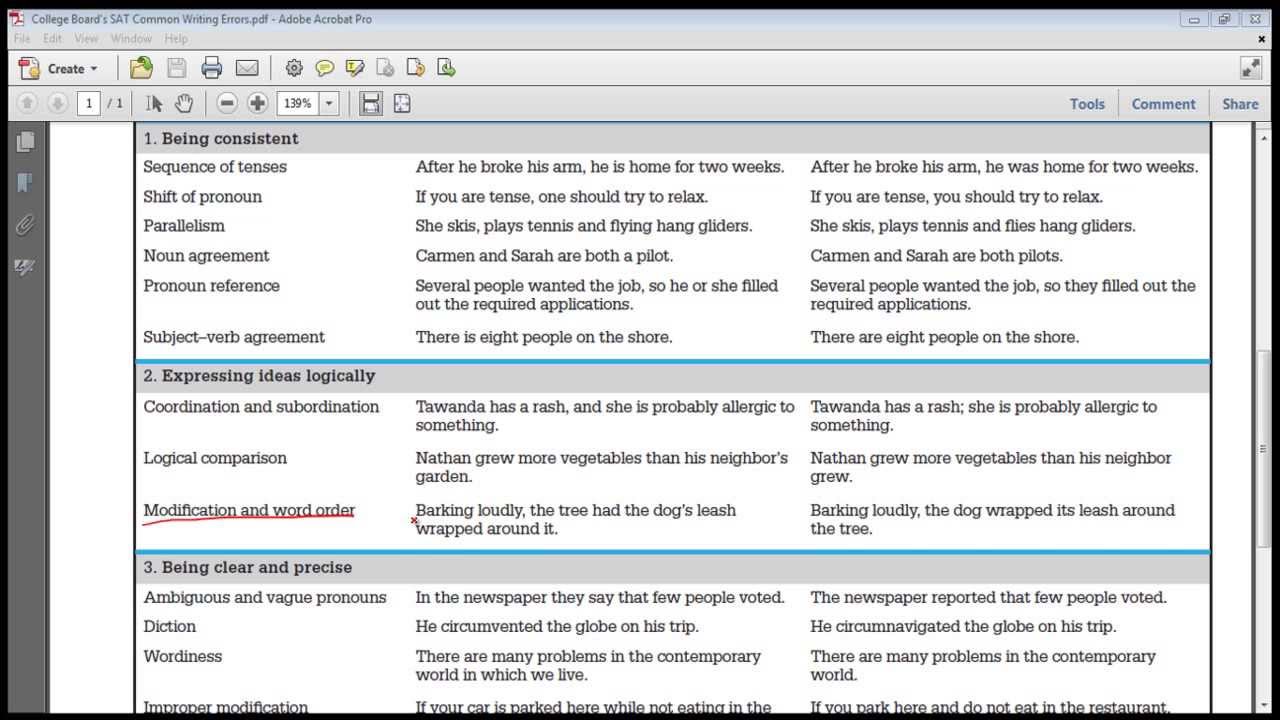
Task: Toggle read mode using top-right expand icon
Action: coord(1251,68)
